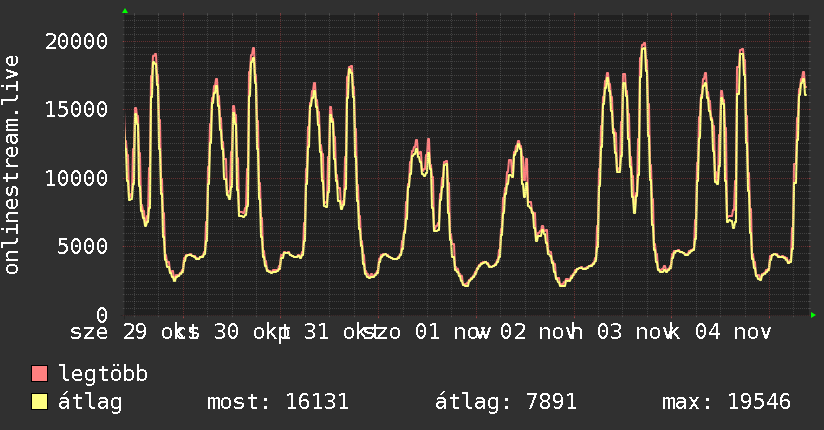Select the legtöbb legend label
This screenshot has width=824, height=430.
(x=103, y=374)
